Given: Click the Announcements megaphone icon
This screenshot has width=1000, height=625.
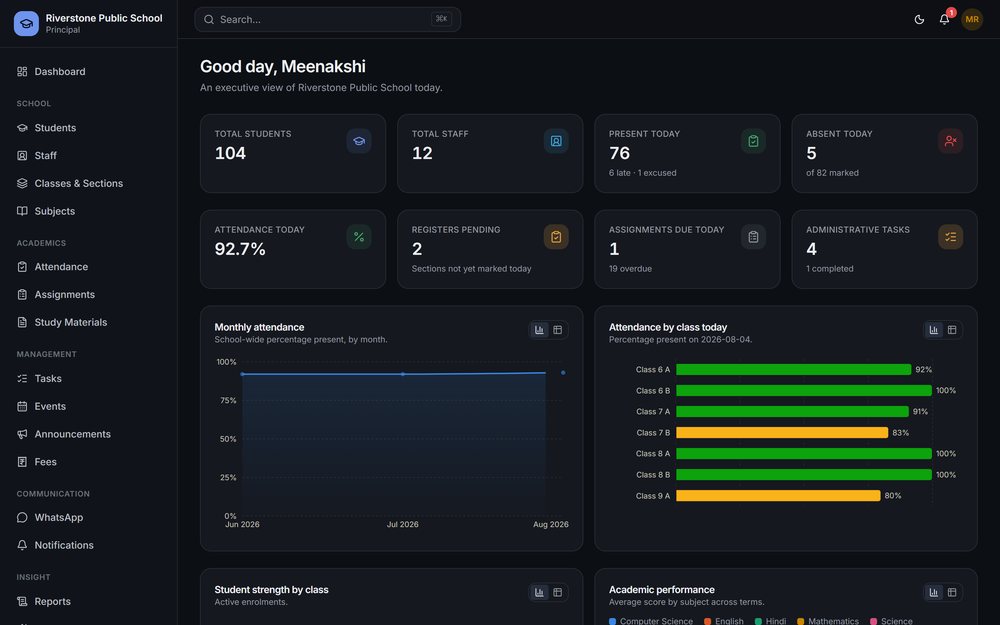Looking at the screenshot, I should click(22, 434).
